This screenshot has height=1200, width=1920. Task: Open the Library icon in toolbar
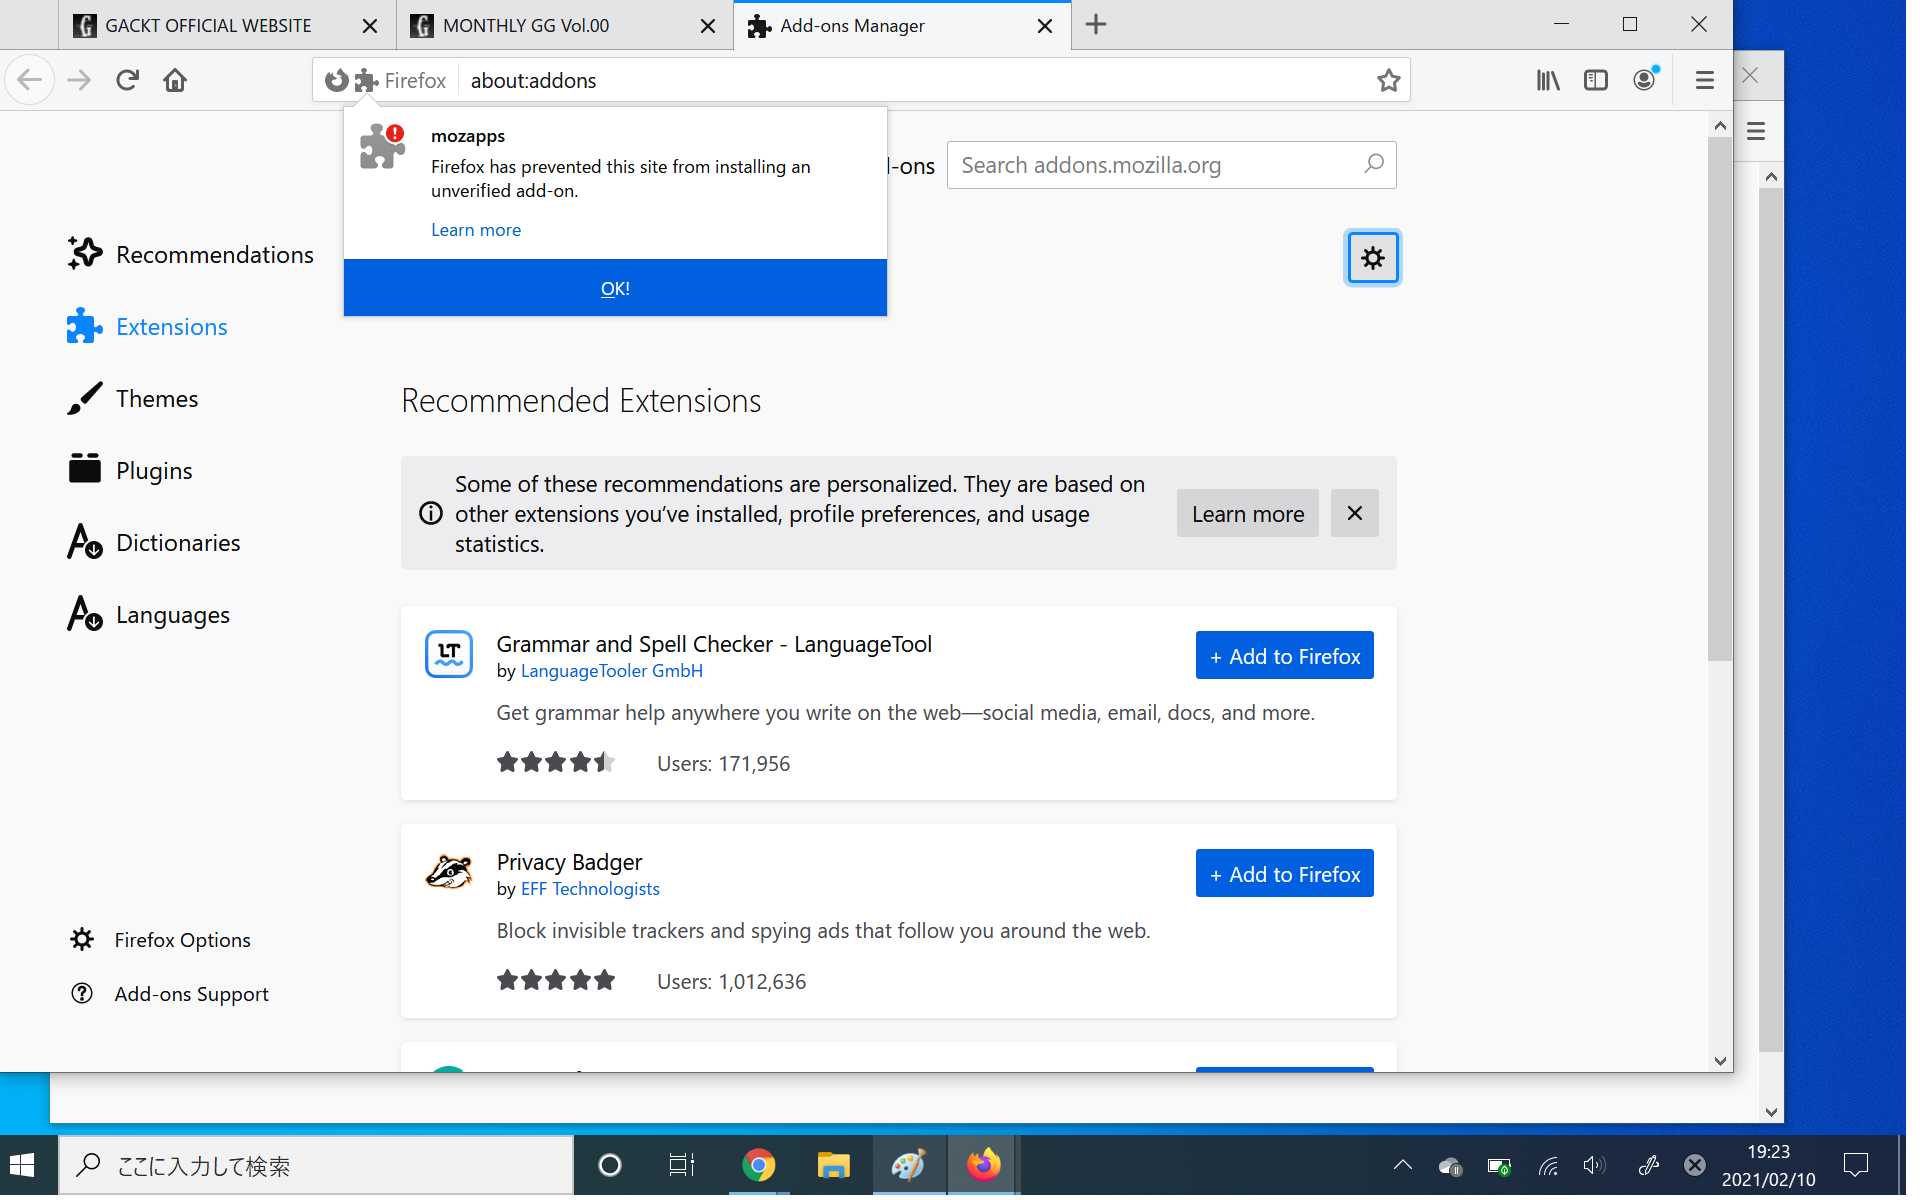tap(1548, 80)
